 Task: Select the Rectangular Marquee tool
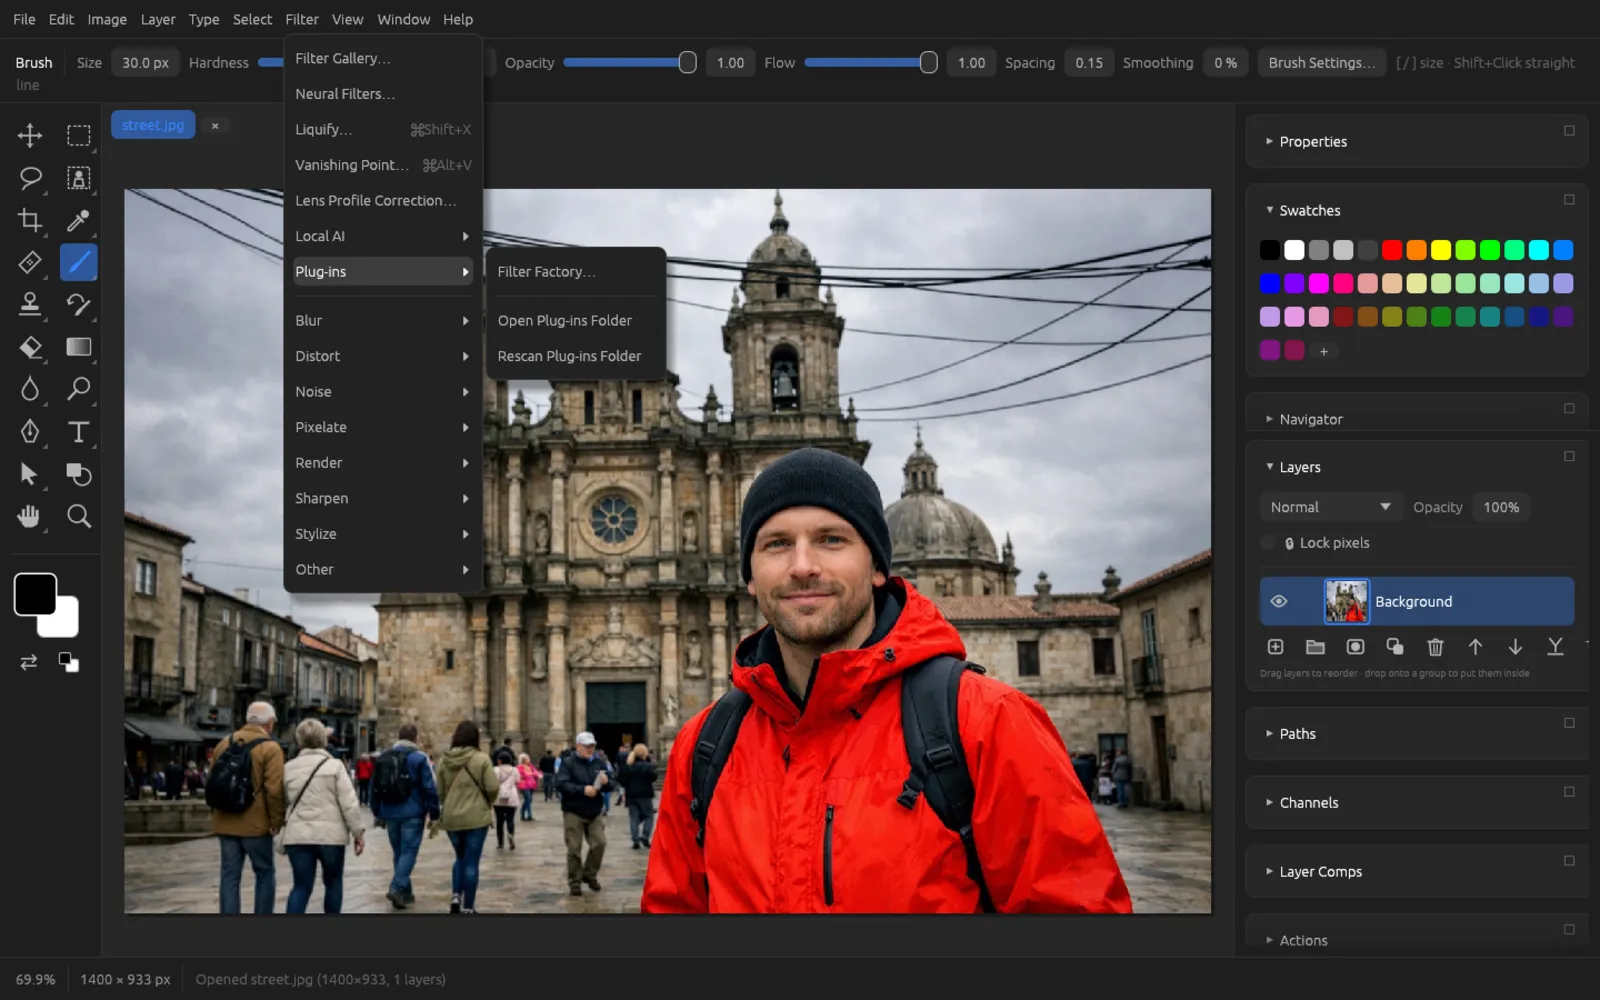(78, 135)
